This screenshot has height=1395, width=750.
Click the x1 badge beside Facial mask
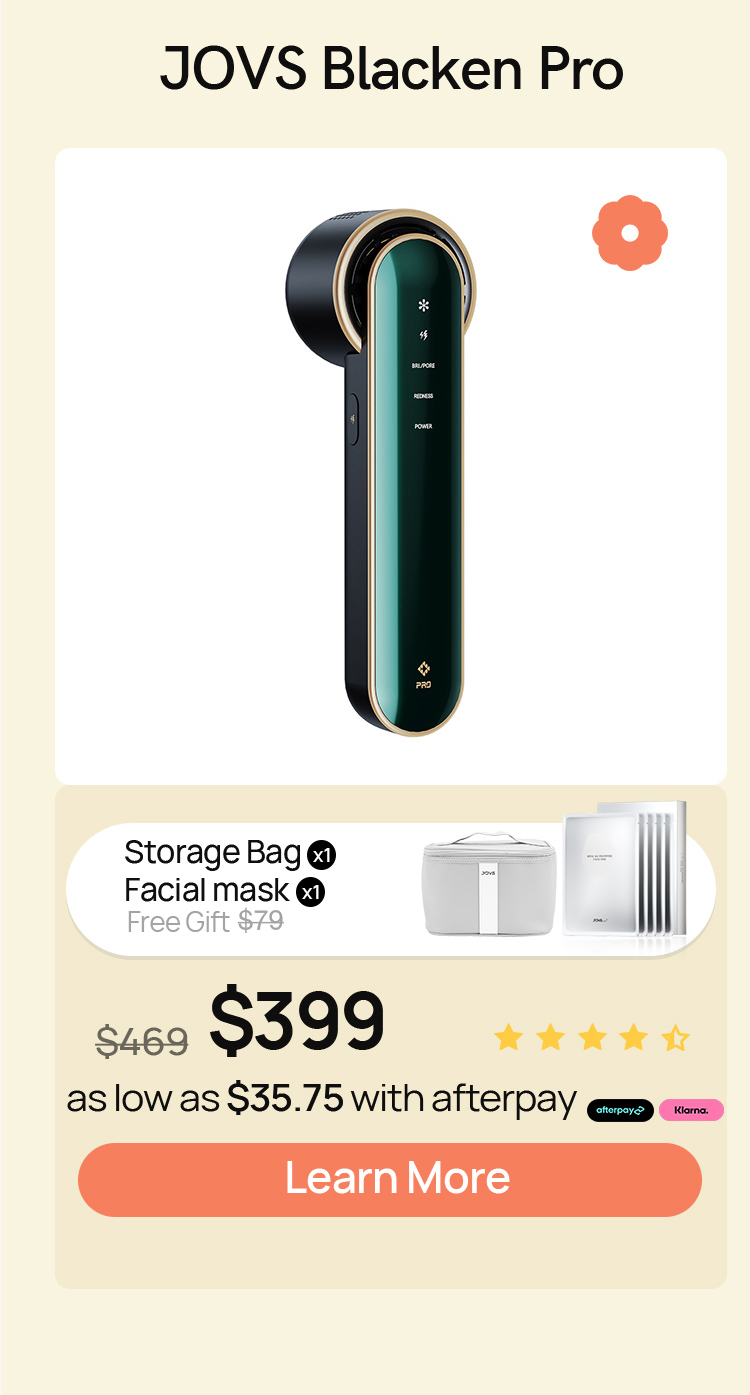(x=311, y=892)
